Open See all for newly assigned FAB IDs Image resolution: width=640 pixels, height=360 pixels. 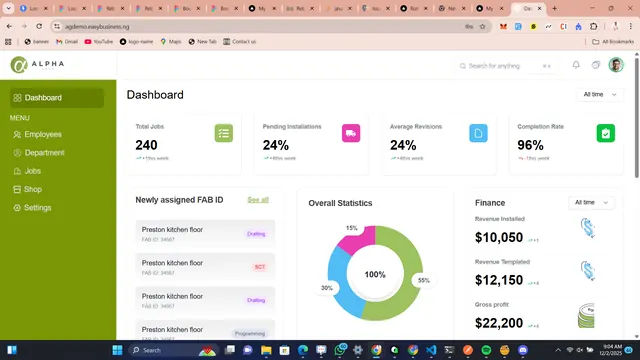click(258, 200)
